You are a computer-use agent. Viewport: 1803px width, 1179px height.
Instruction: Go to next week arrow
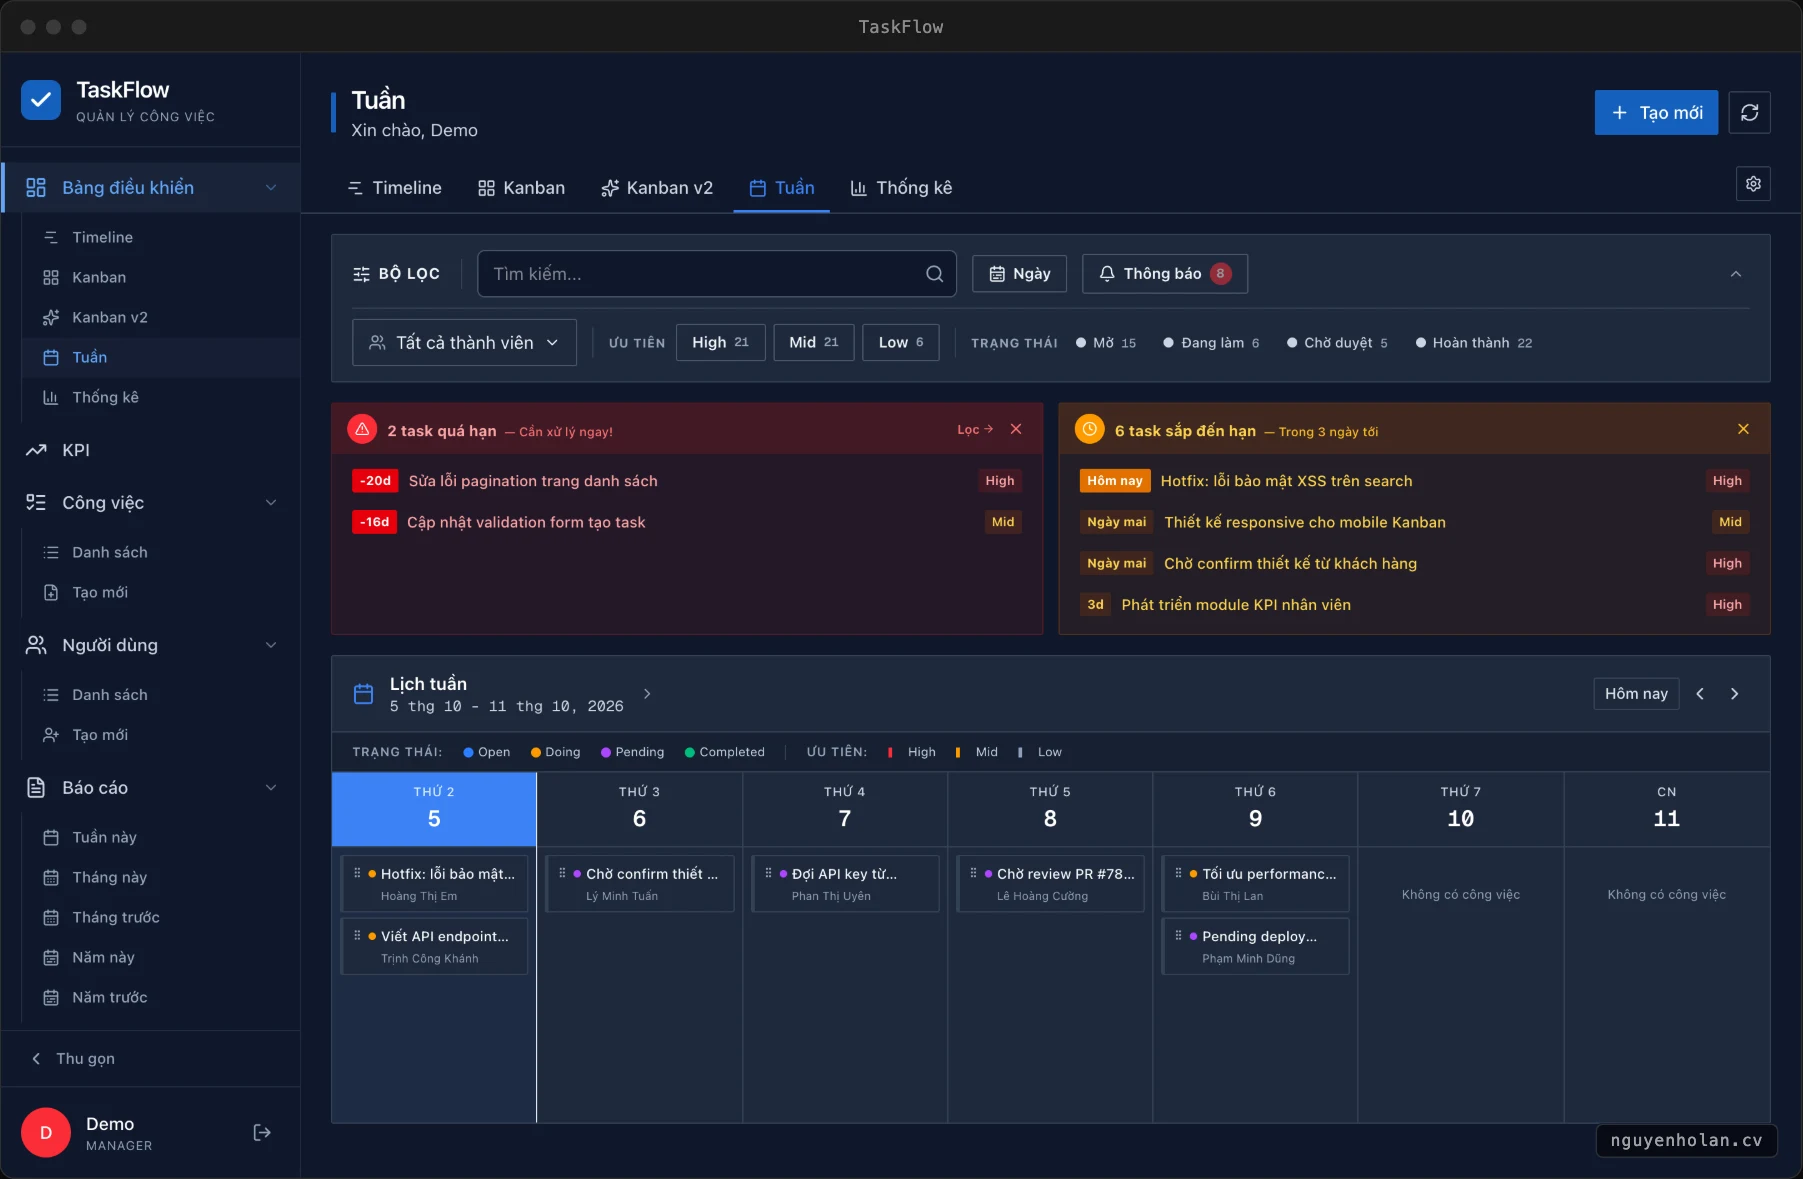pyautogui.click(x=1735, y=694)
